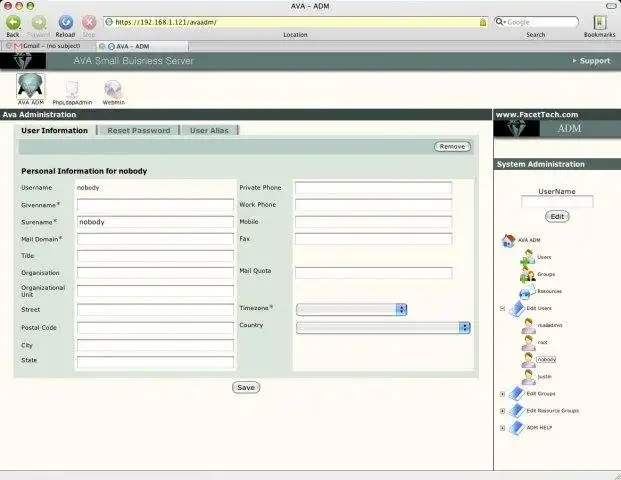The width and height of the screenshot is (621, 480).
Task: Click the Organisation input field
Action: point(155,273)
